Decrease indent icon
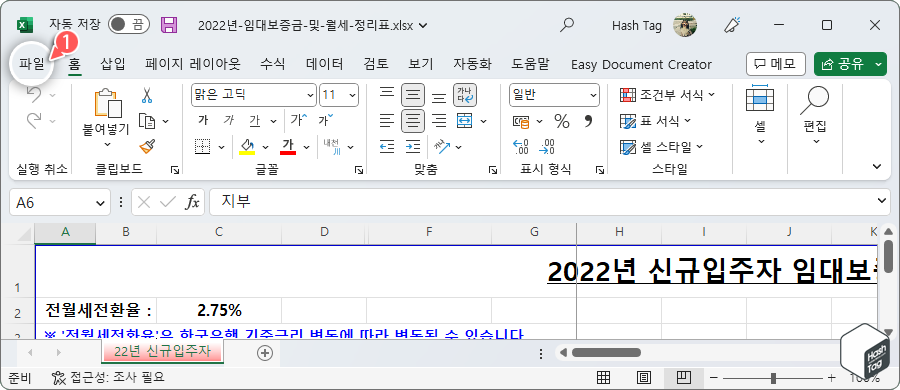The height and width of the screenshot is (390, 900). click(387, 147)
